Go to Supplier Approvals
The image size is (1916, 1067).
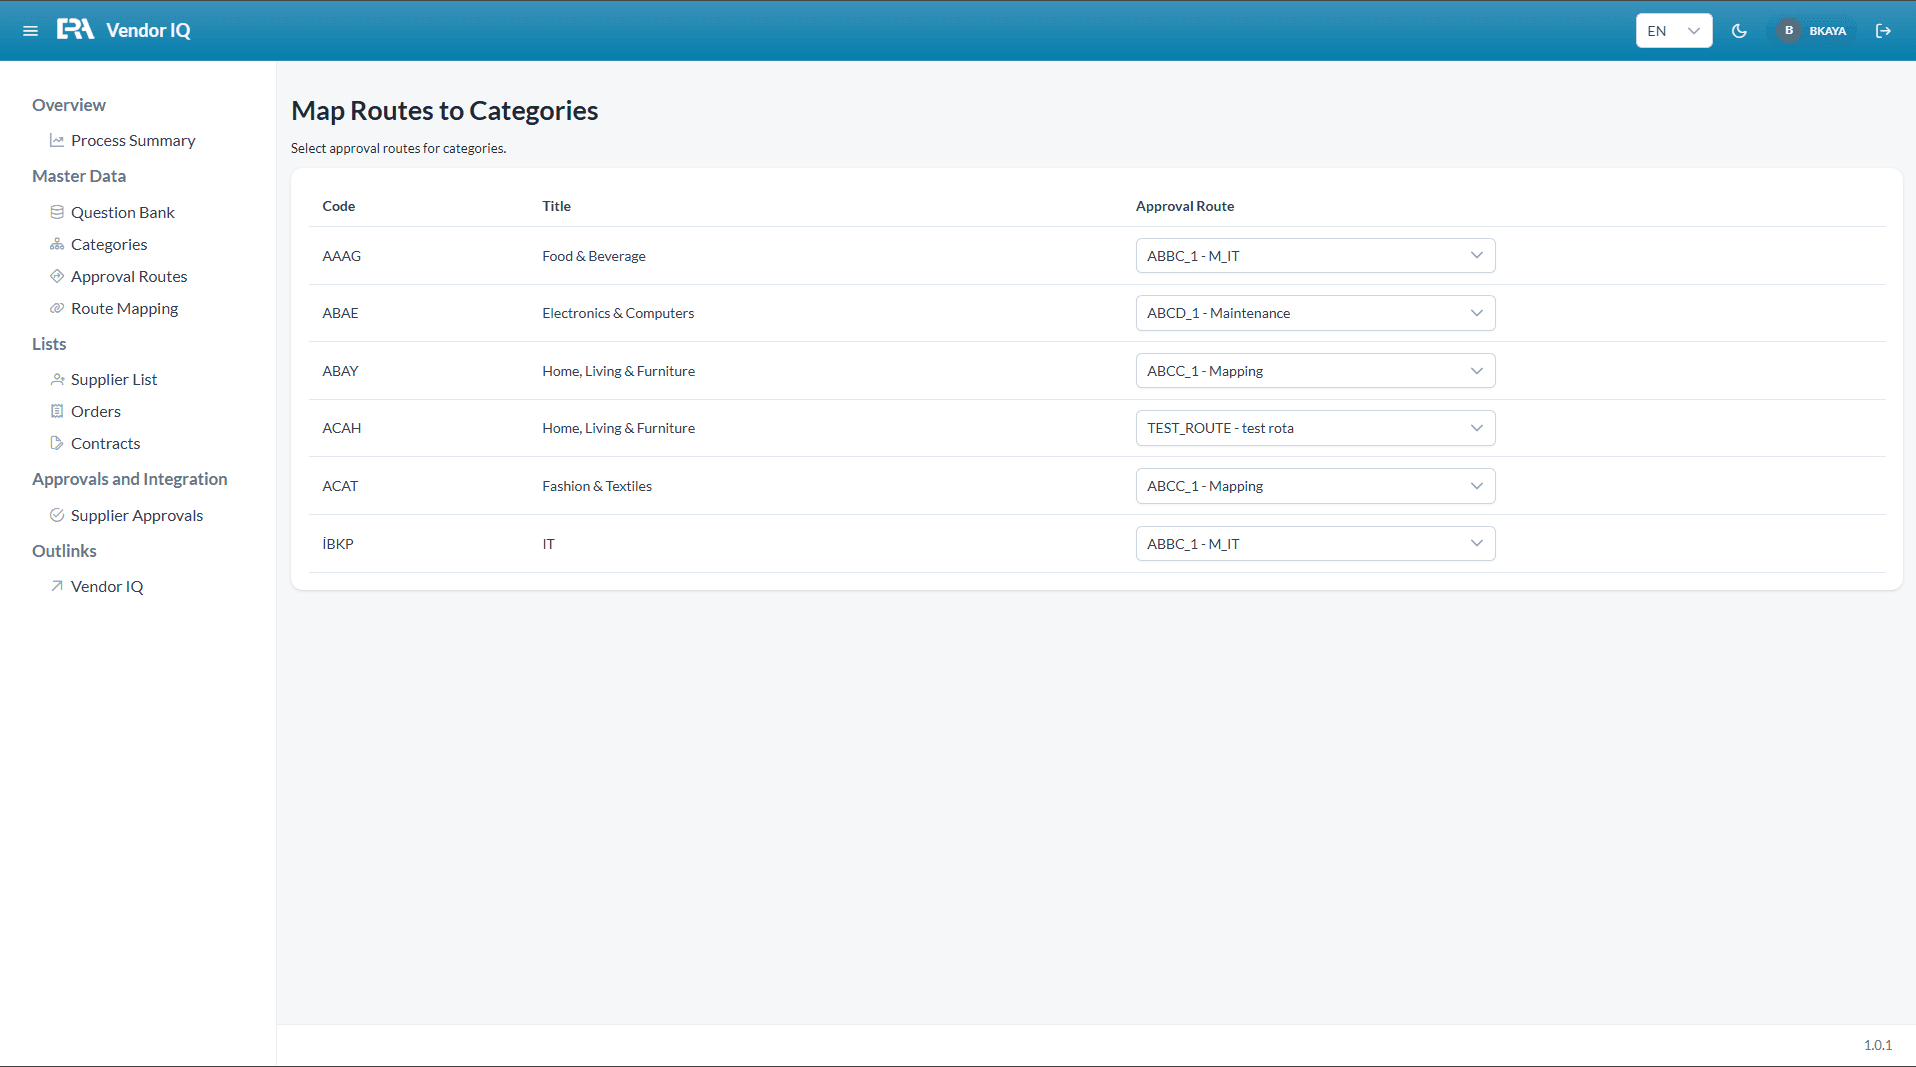pyautogui.click(x=137, y=515)
